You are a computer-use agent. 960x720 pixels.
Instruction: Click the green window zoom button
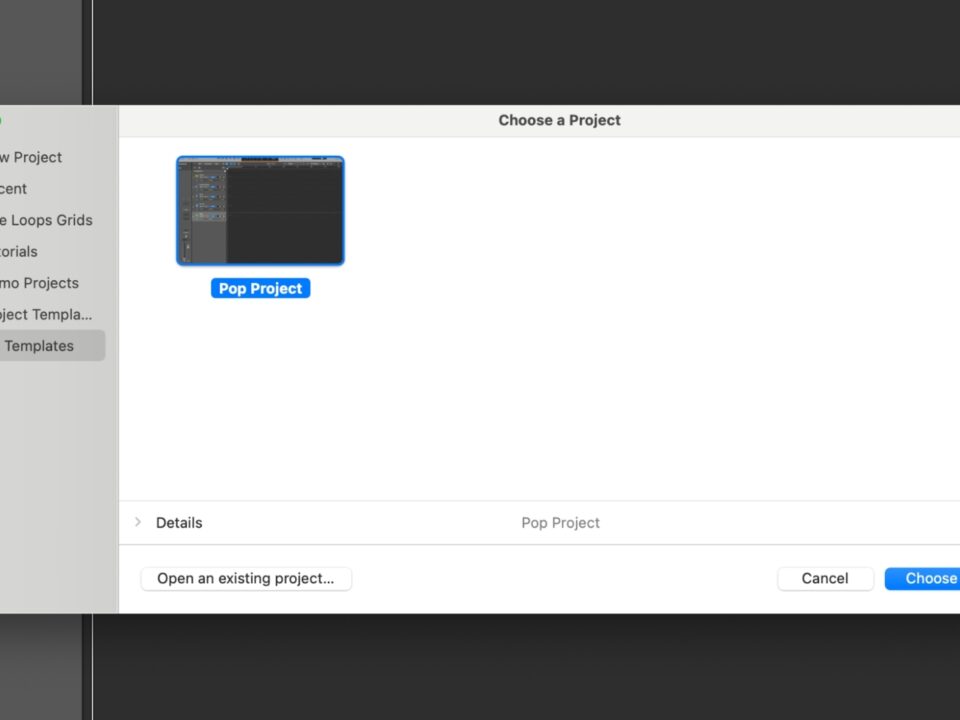tap(1, 121)
